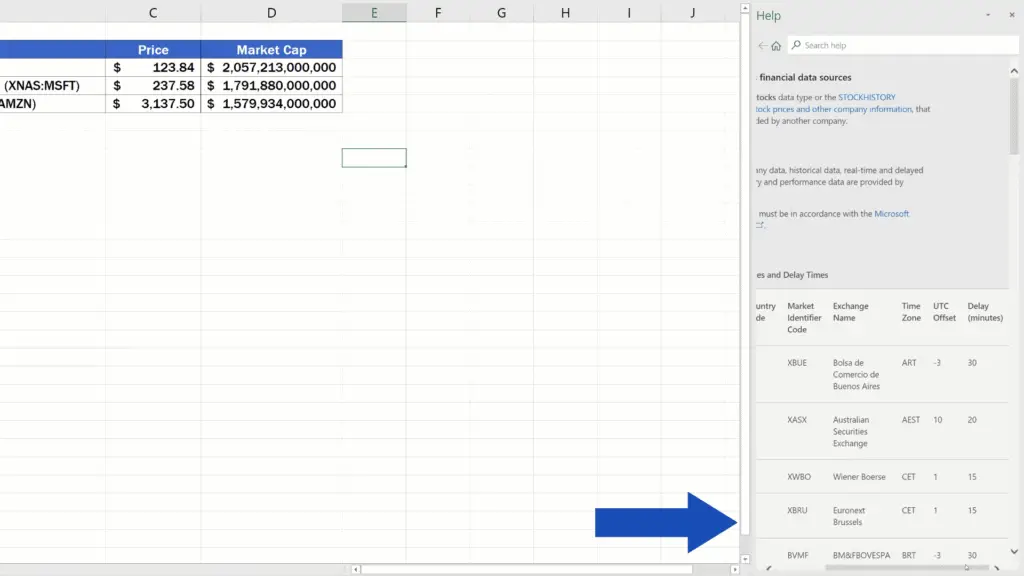
Task: Click inside the Search help field
Action: (x=900, y=45)
